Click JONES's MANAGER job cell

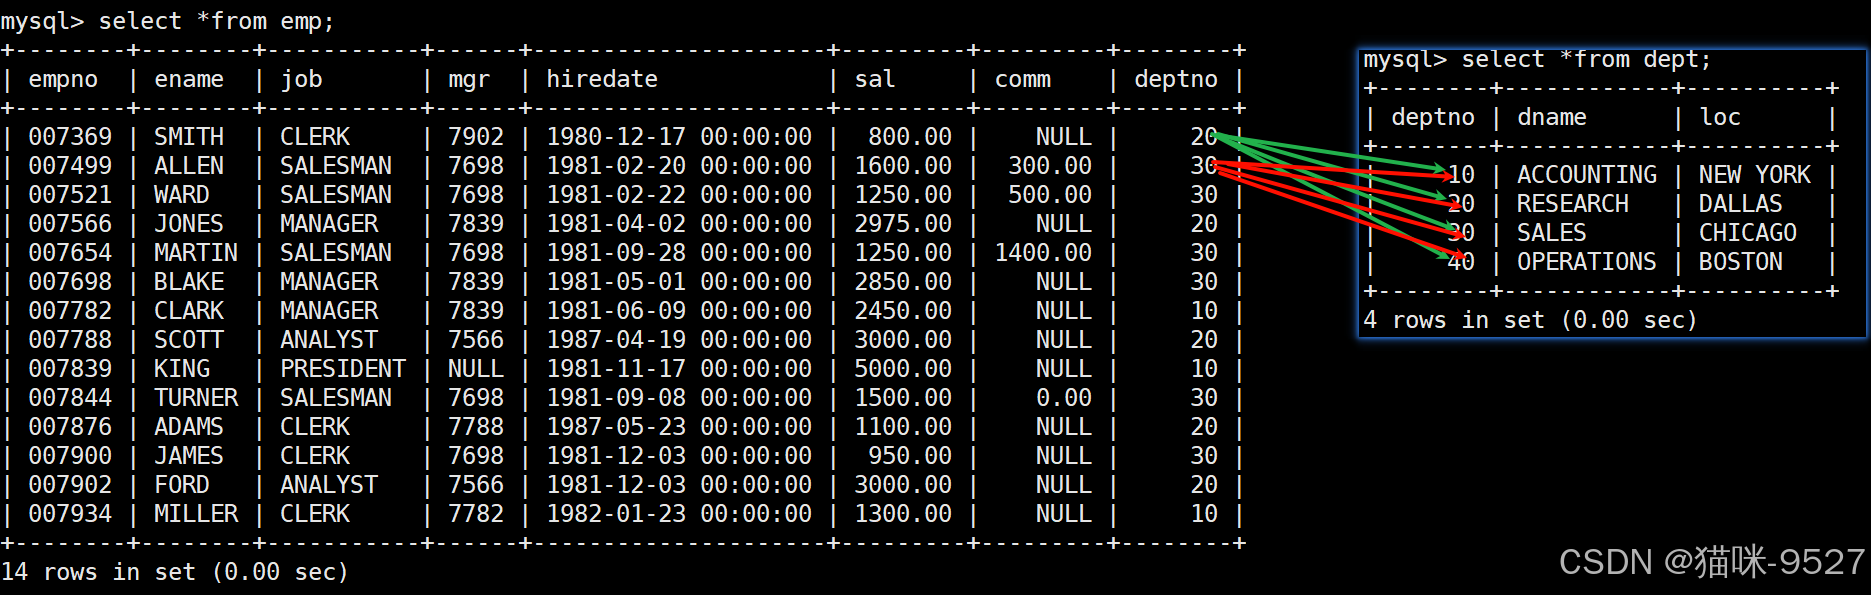click(x=329, y=223)
